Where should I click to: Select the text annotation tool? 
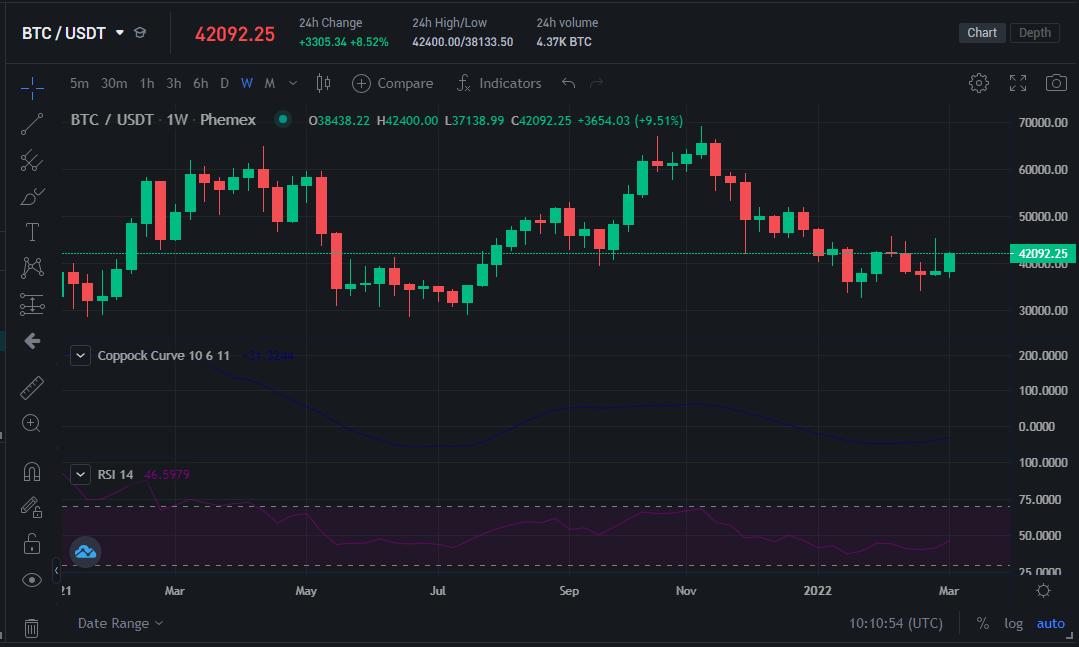[31, 231]
